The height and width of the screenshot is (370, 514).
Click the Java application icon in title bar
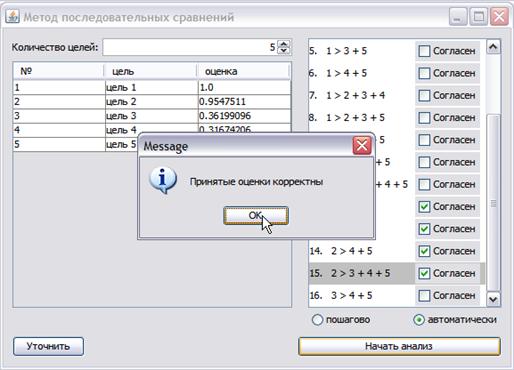pyautogui.click(x=12, y=16)
